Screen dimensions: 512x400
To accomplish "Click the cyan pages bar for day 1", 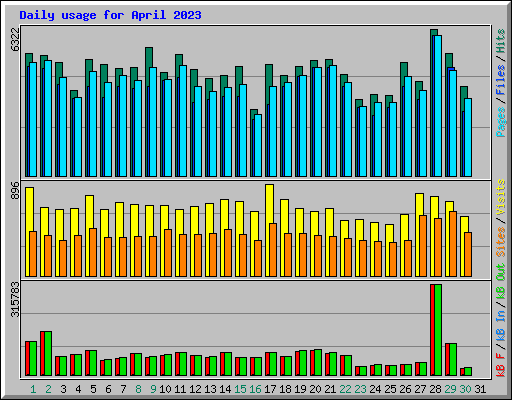I will click(x=33, y=119).
